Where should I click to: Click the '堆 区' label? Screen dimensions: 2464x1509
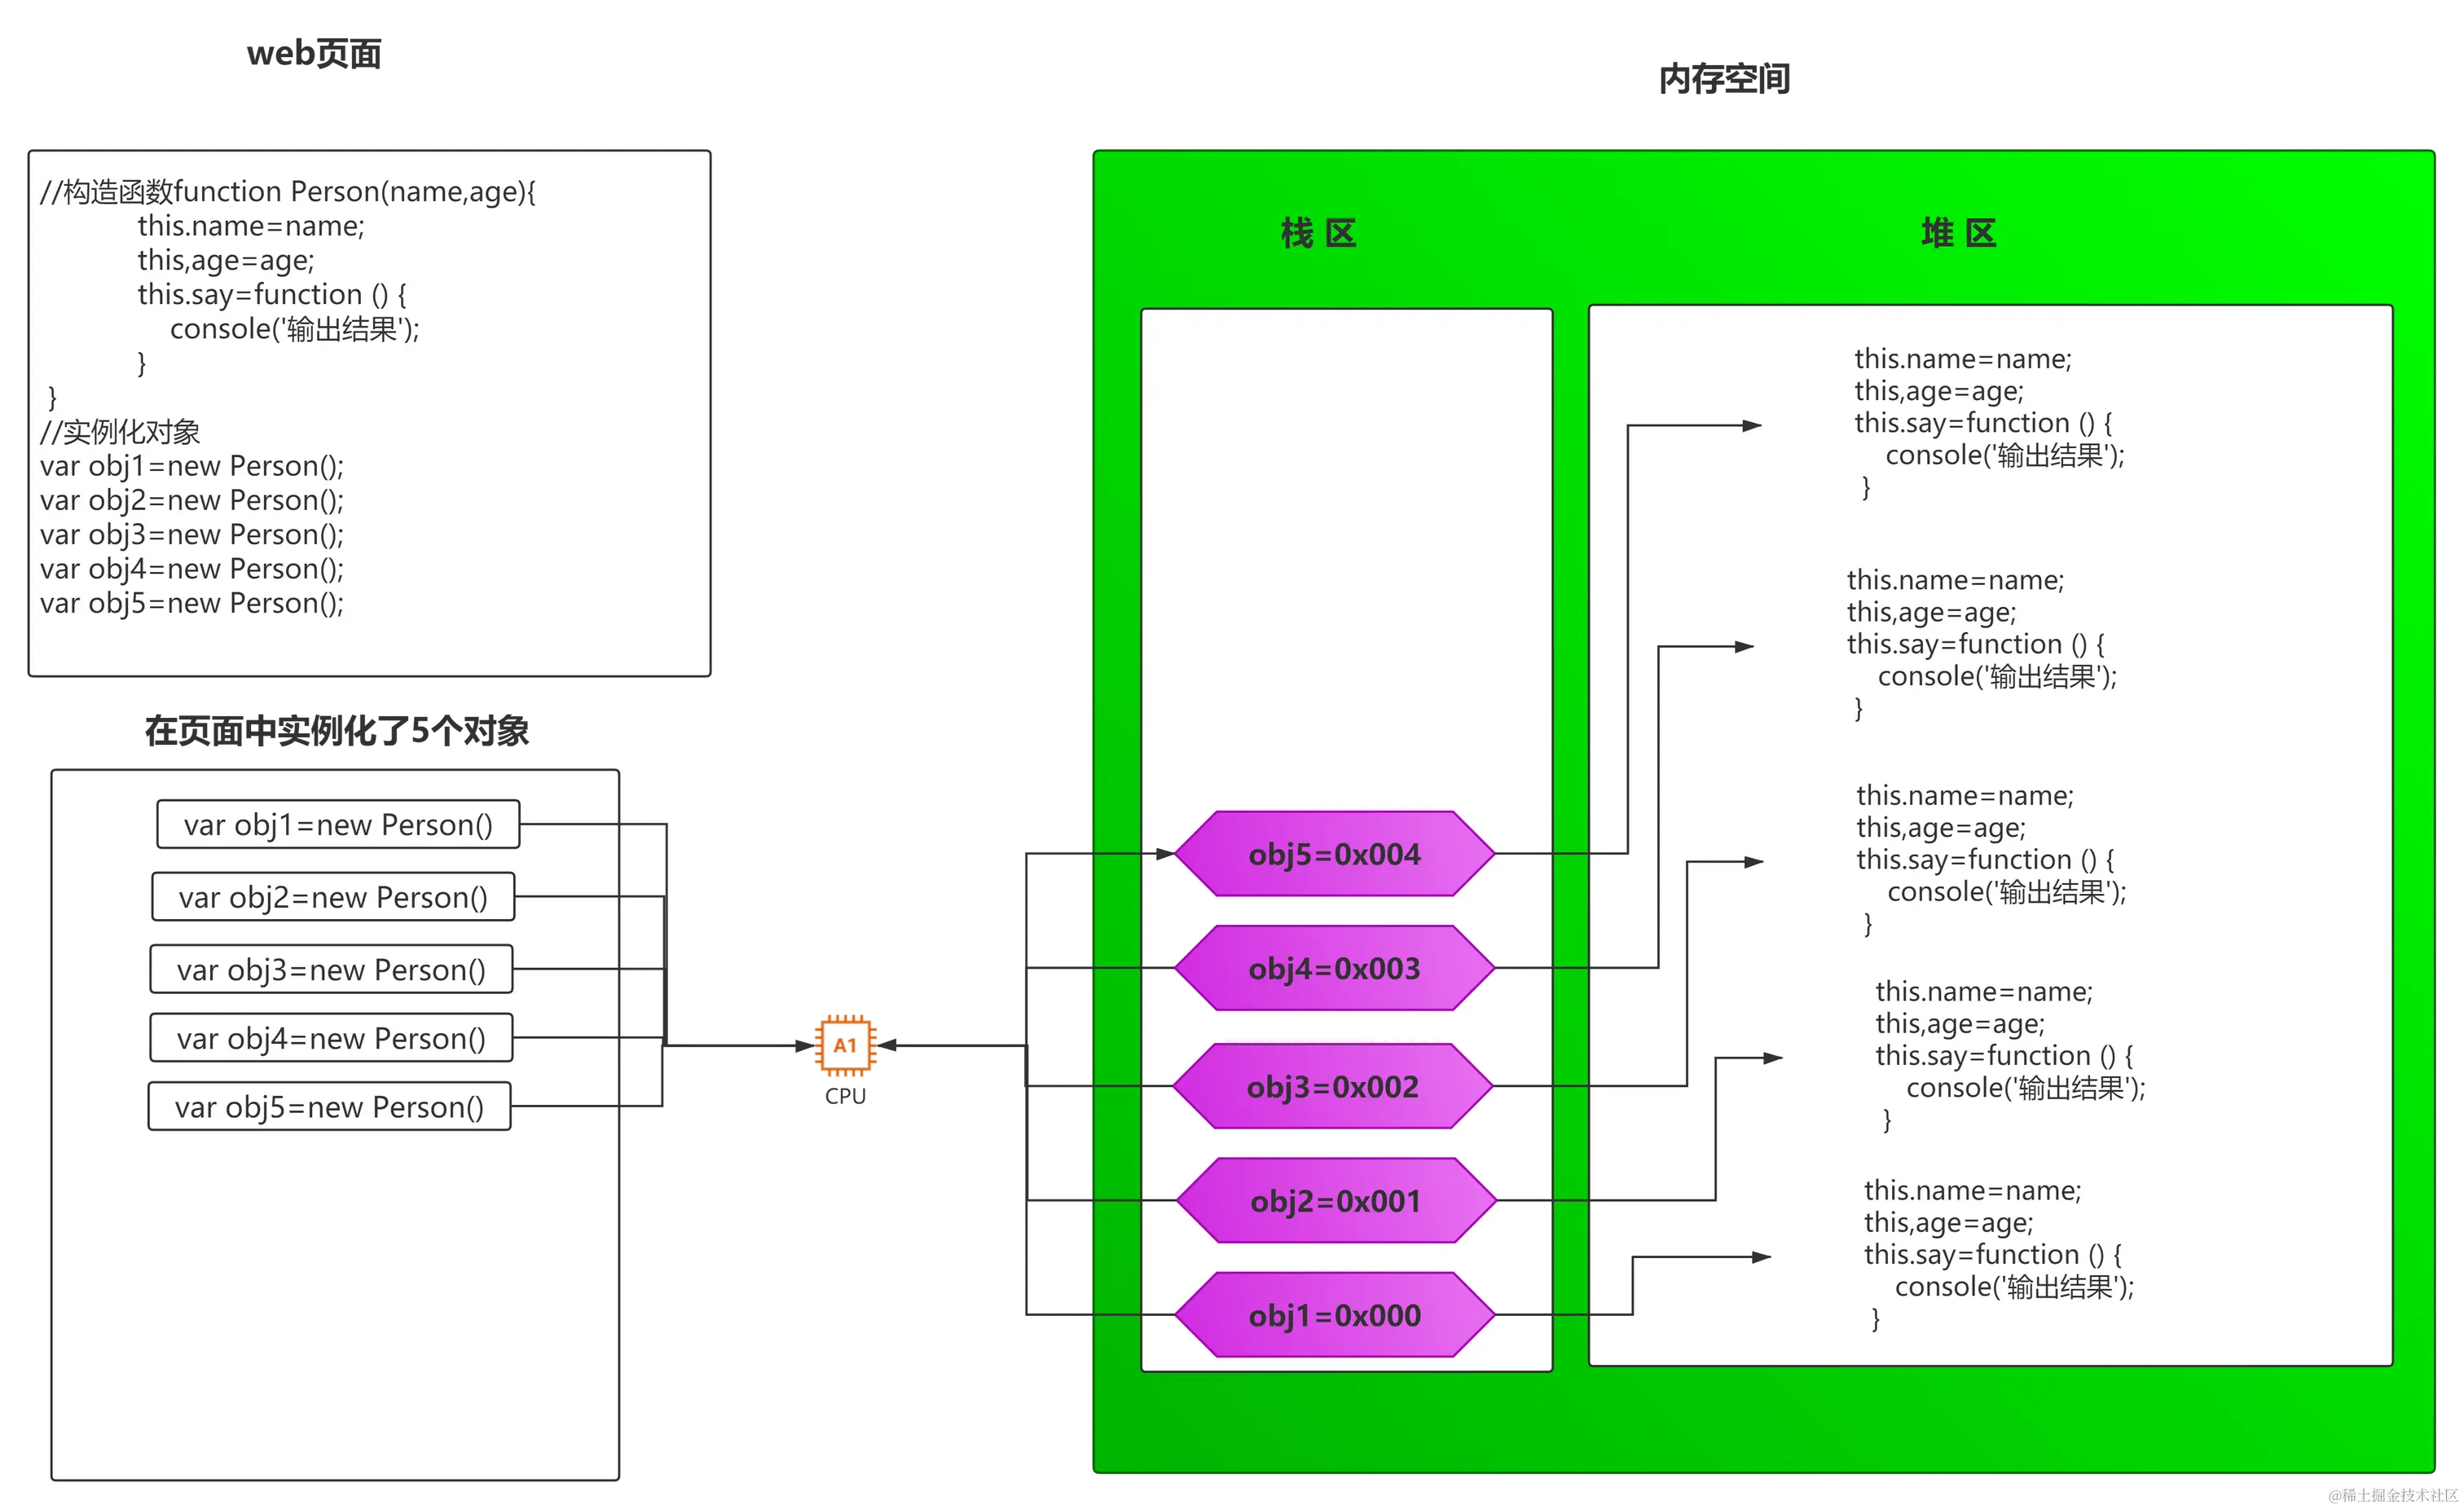point(1959,233)
